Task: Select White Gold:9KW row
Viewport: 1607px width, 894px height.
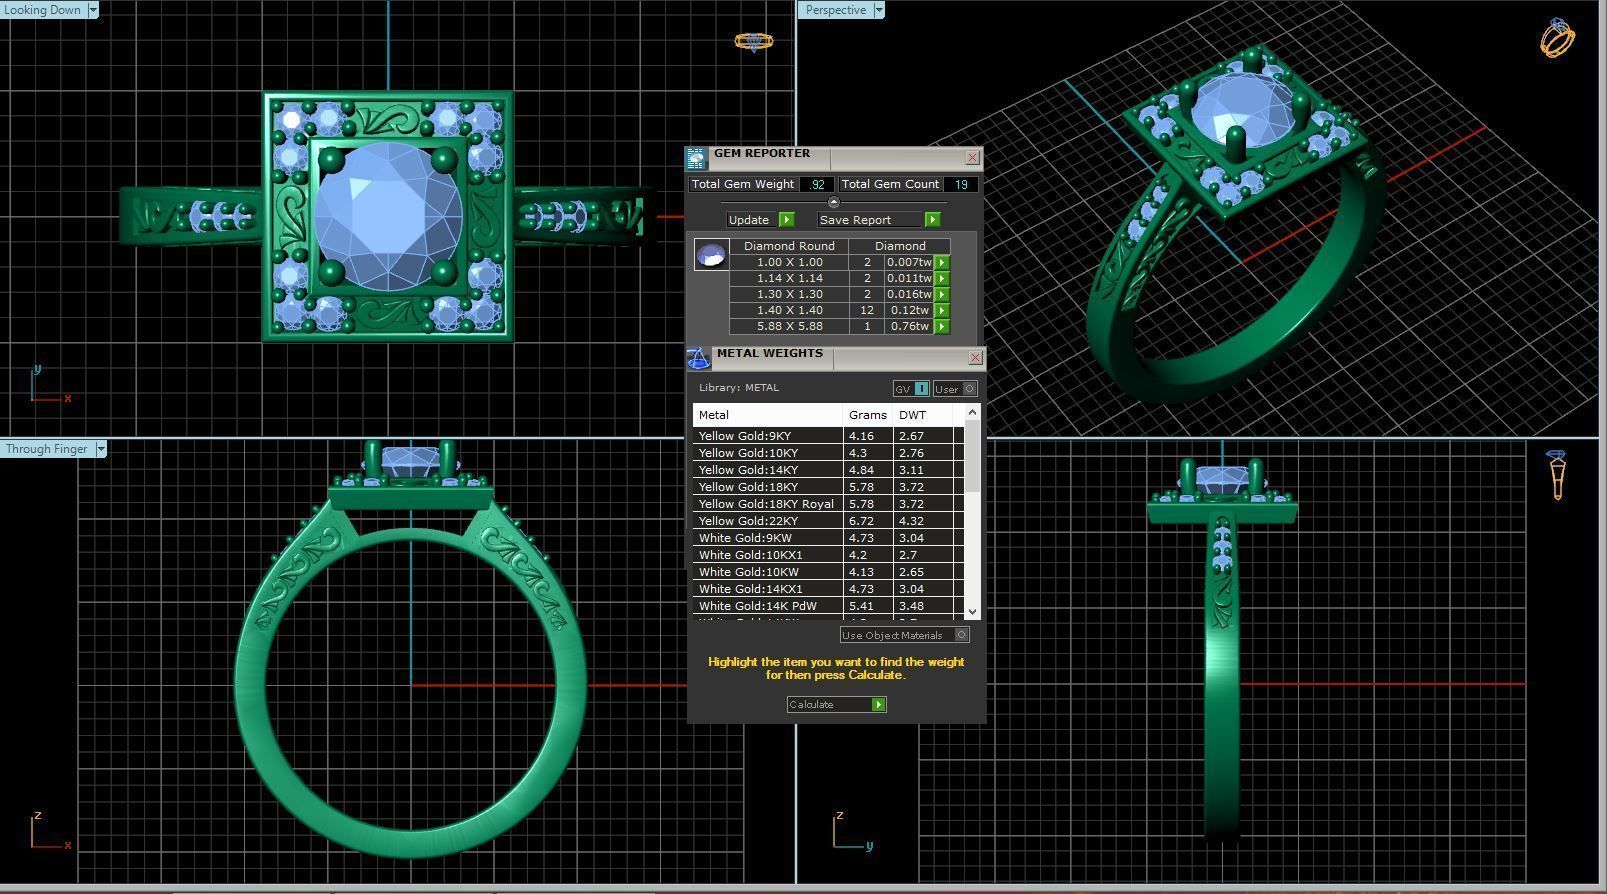Action: (x=827, y=538)
